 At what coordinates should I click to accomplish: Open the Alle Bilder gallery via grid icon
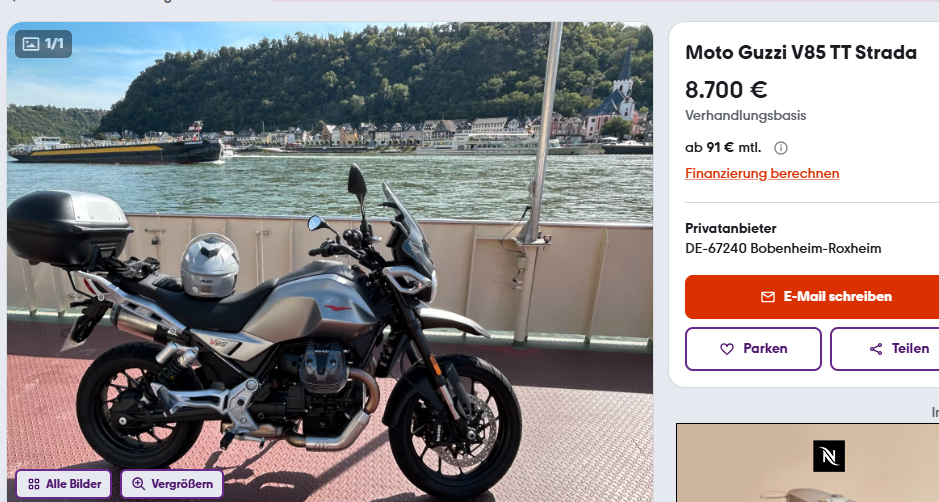point(34,484)
